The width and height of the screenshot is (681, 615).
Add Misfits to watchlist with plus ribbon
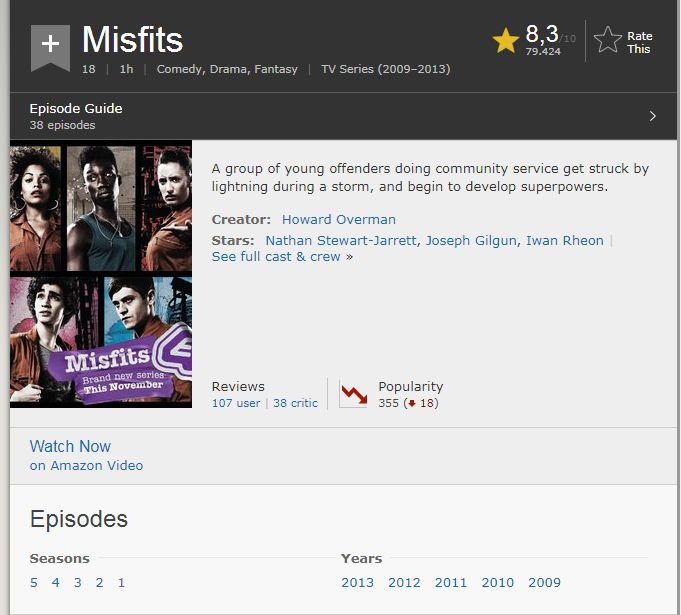[50, 47]
